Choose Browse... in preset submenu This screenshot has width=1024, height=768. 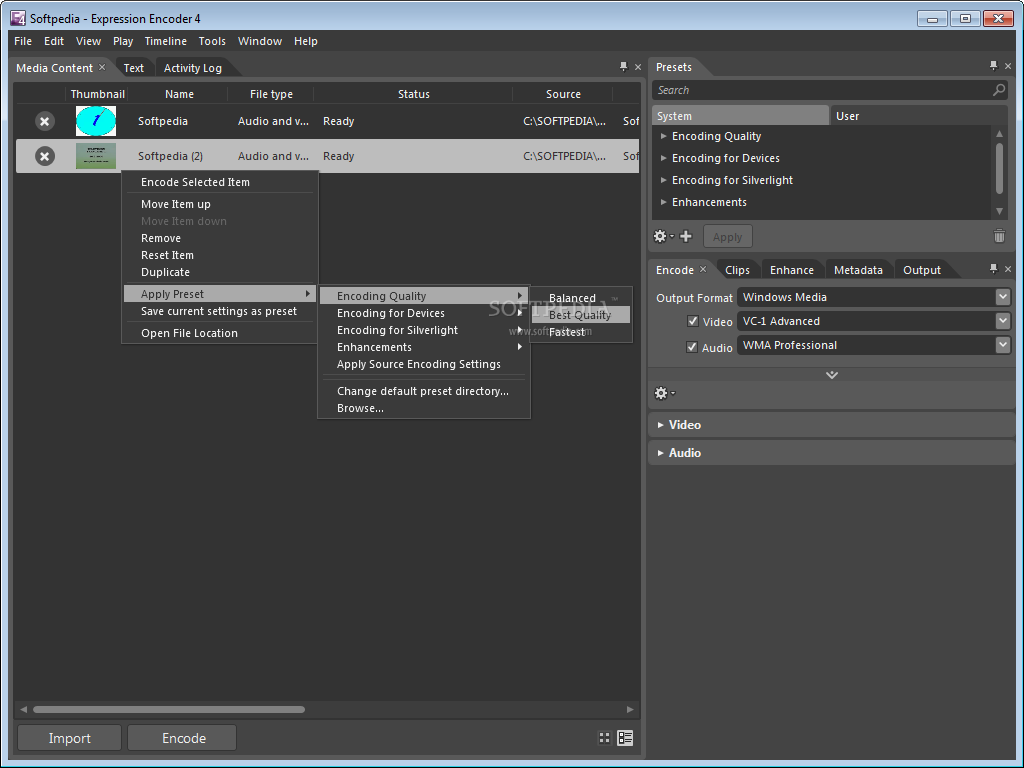tap(423, 408)
